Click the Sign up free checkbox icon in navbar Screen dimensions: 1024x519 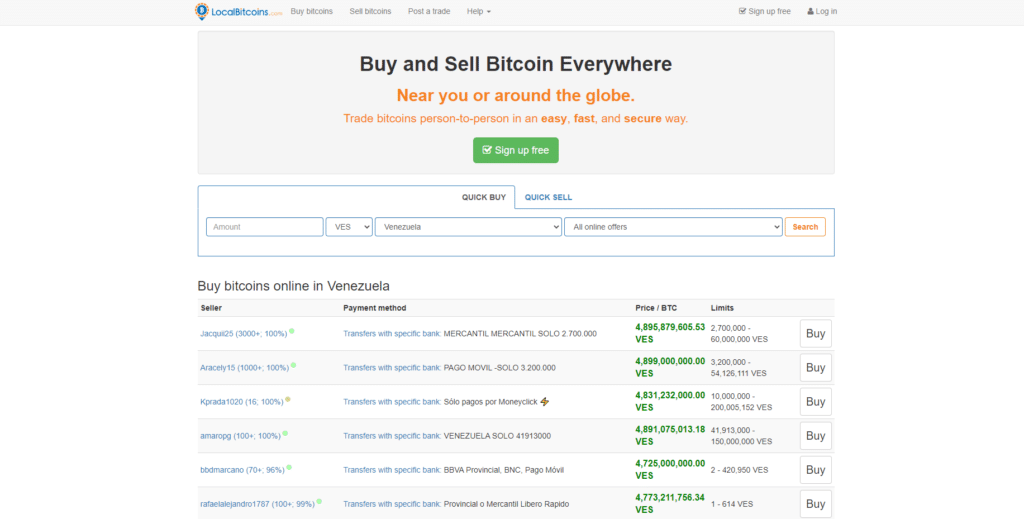[x=742, y=11]
